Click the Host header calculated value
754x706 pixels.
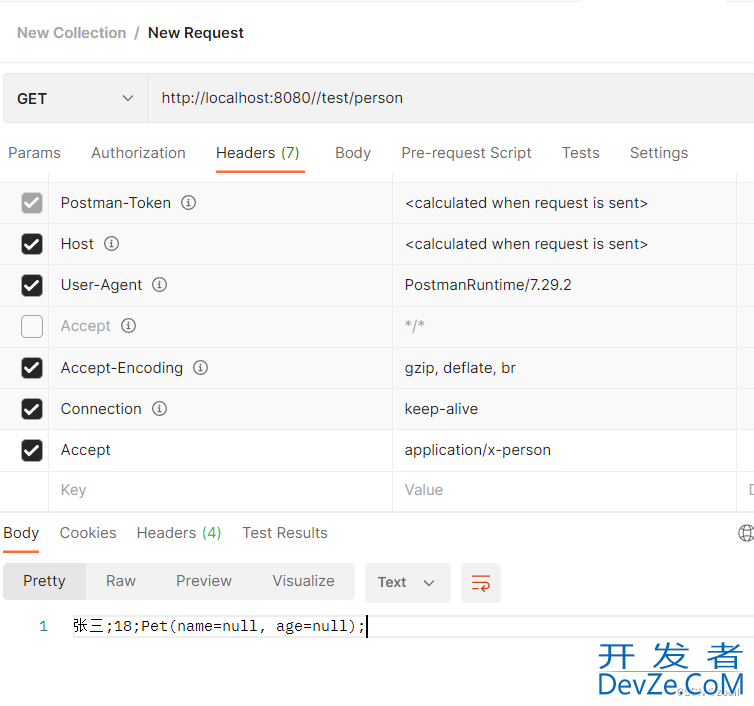pyautogui.click(x=526, y=244)
